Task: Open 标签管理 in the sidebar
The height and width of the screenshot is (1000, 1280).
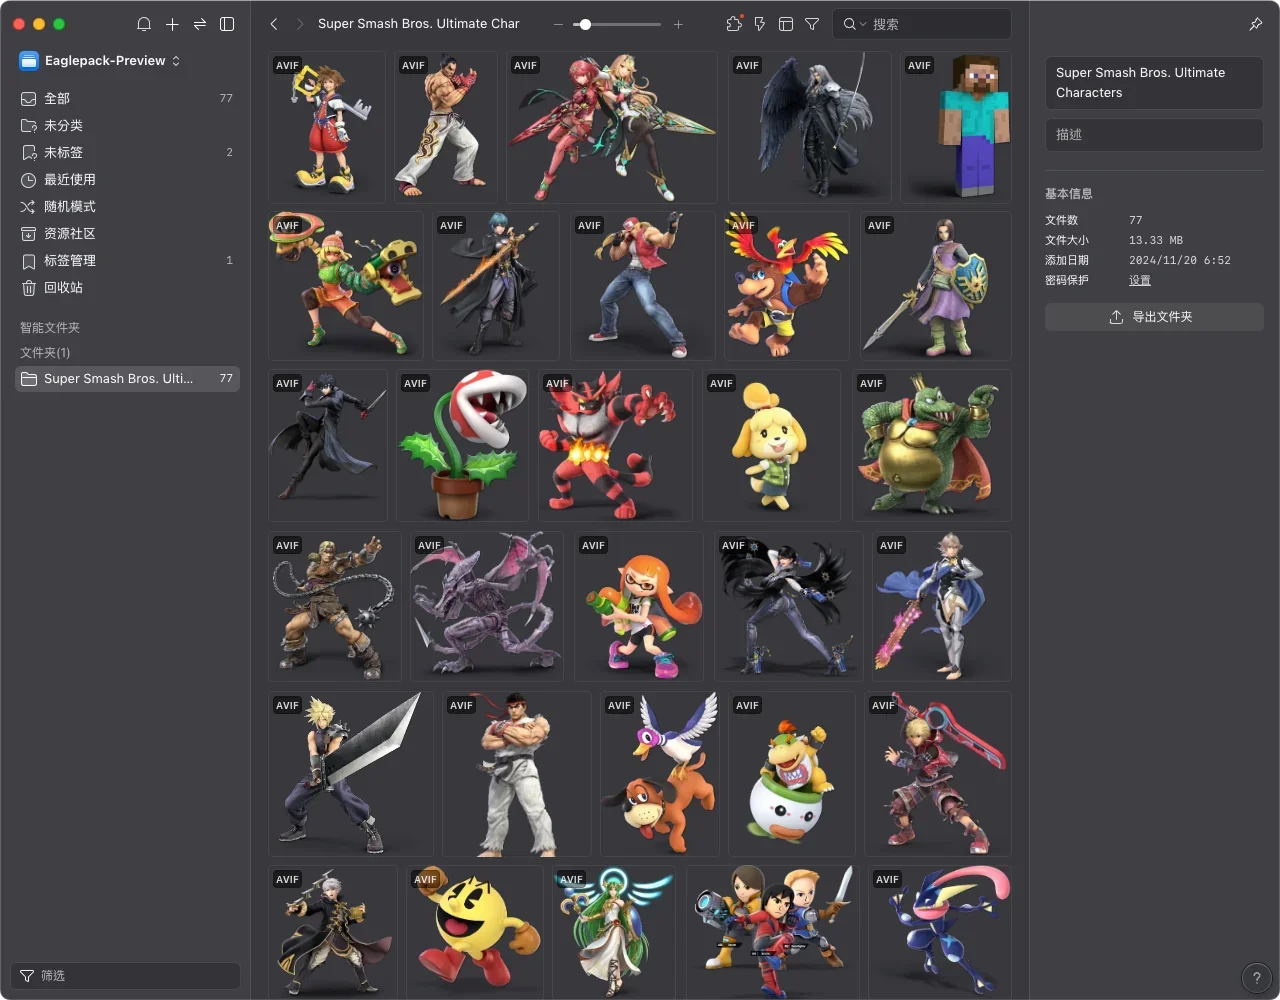Action: [x=127, y=260]
